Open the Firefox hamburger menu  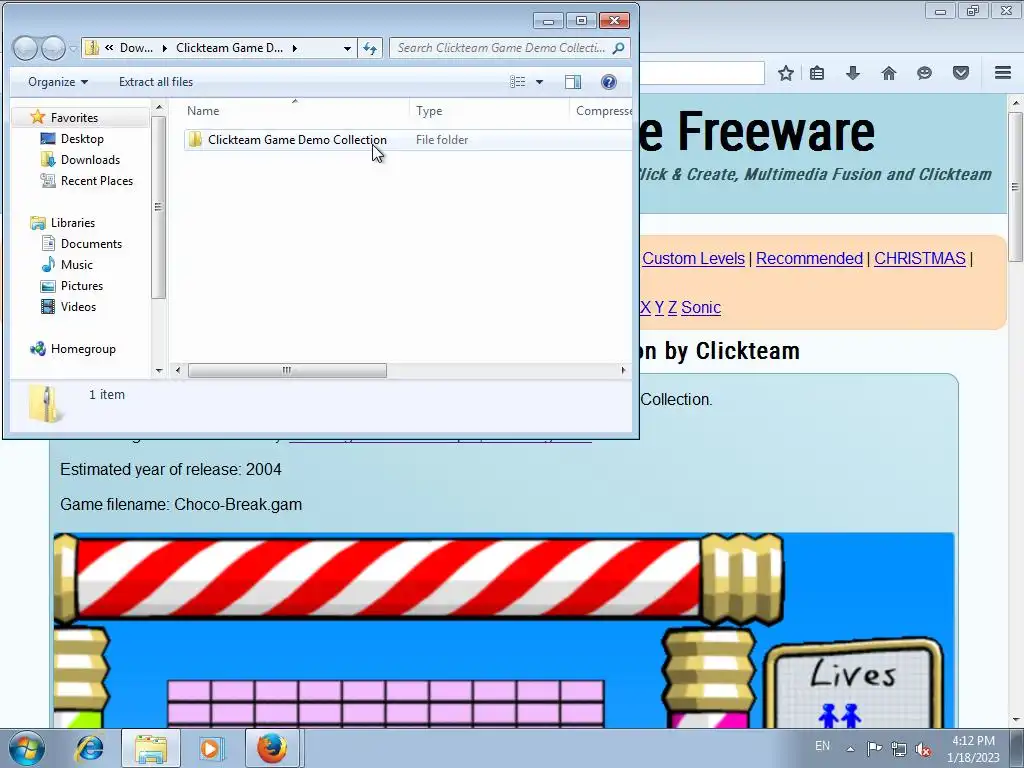pos(1003,73)
